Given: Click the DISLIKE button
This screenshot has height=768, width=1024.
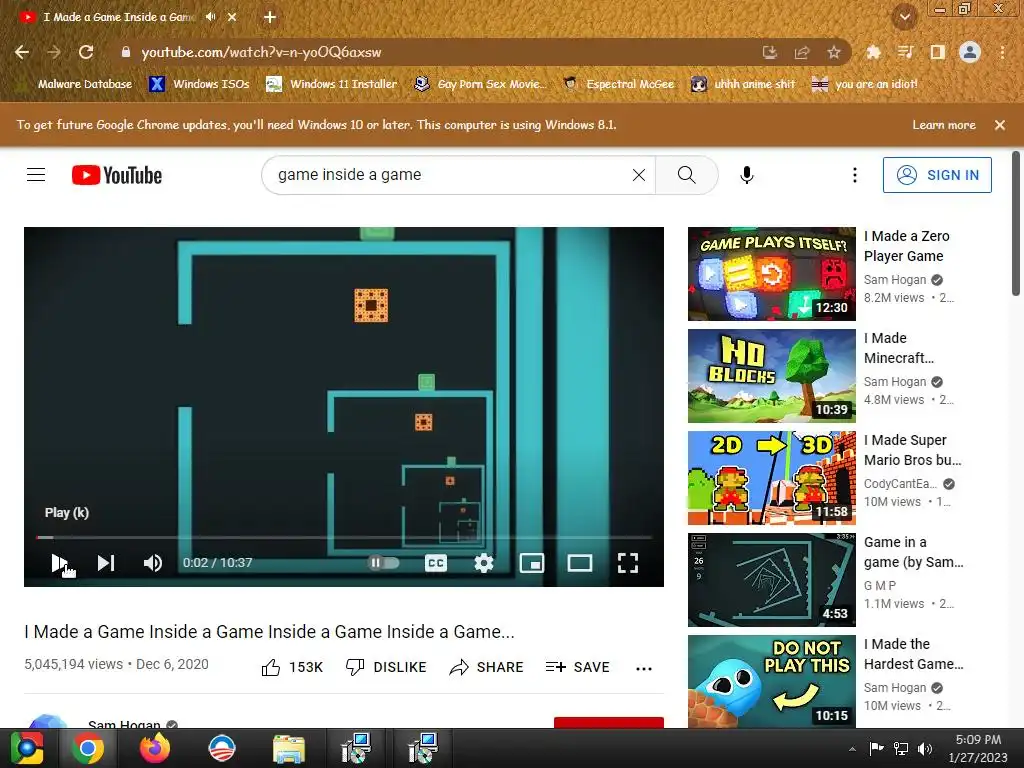Looking at the screenshot, I should (x=386, y=667).
